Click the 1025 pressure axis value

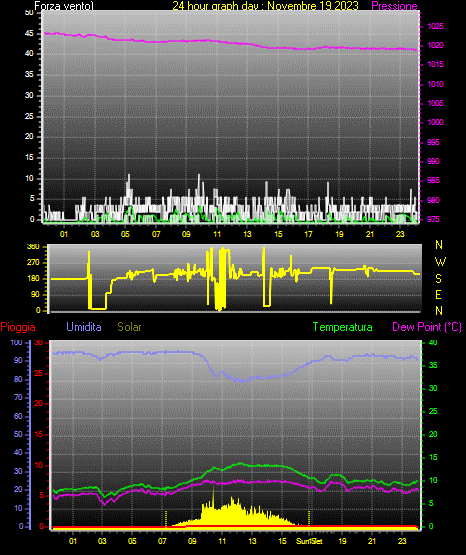435,26
